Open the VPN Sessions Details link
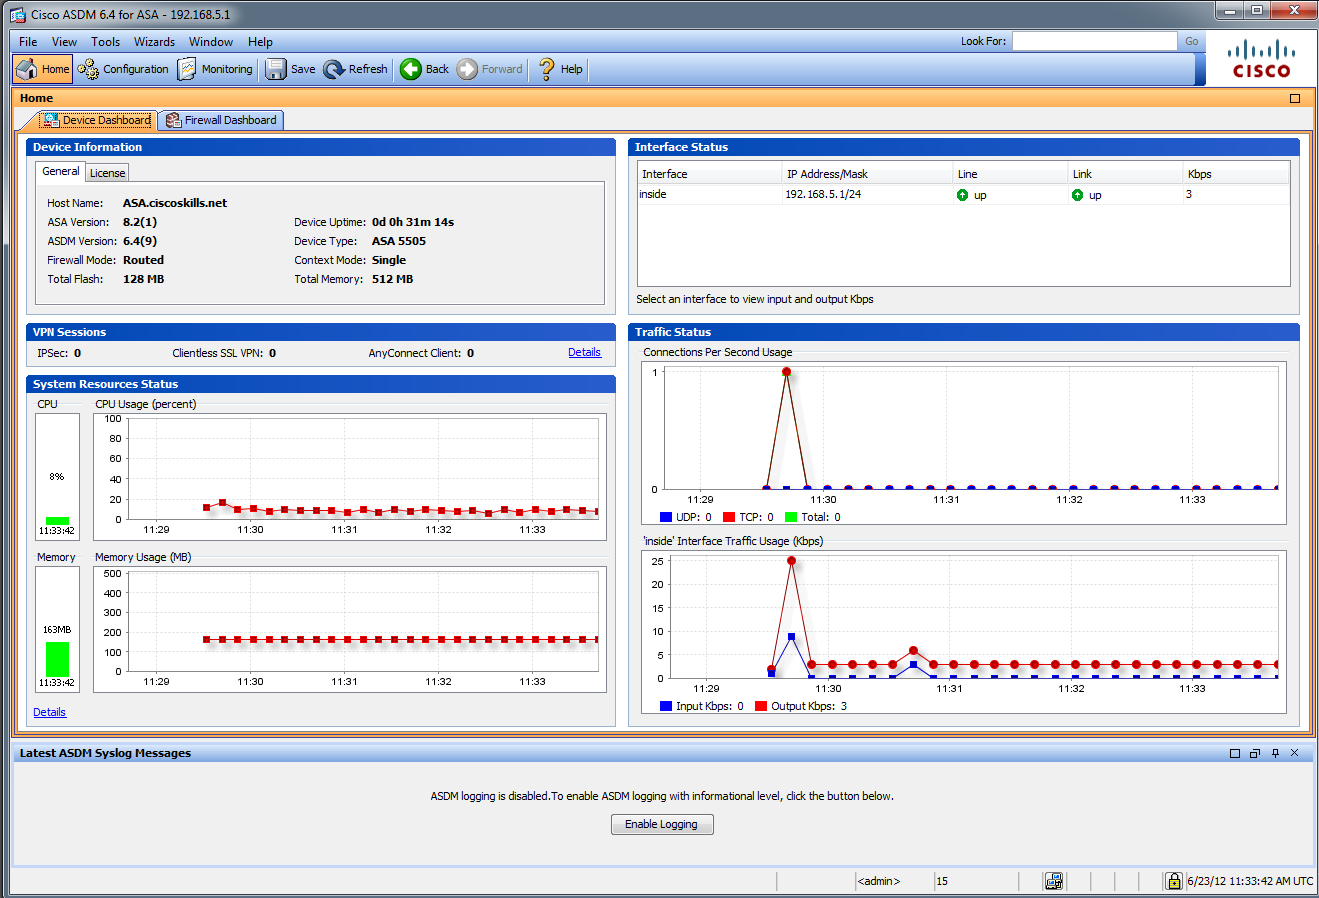 (x=584, y=353)
